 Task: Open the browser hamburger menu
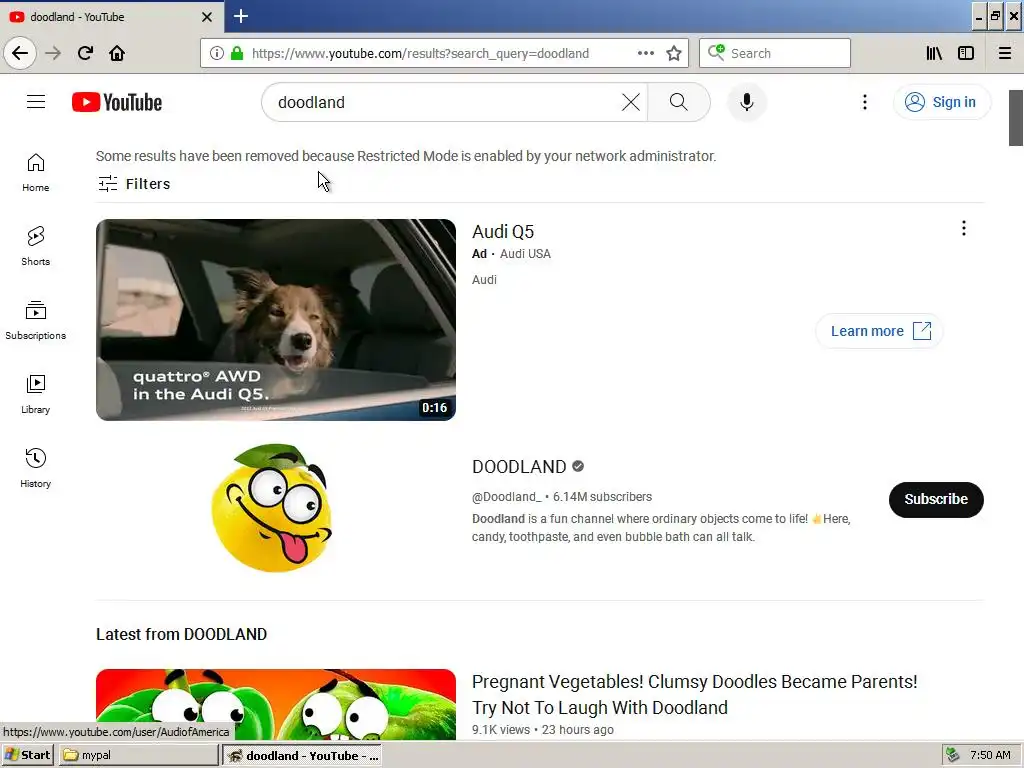(1004, 53)
